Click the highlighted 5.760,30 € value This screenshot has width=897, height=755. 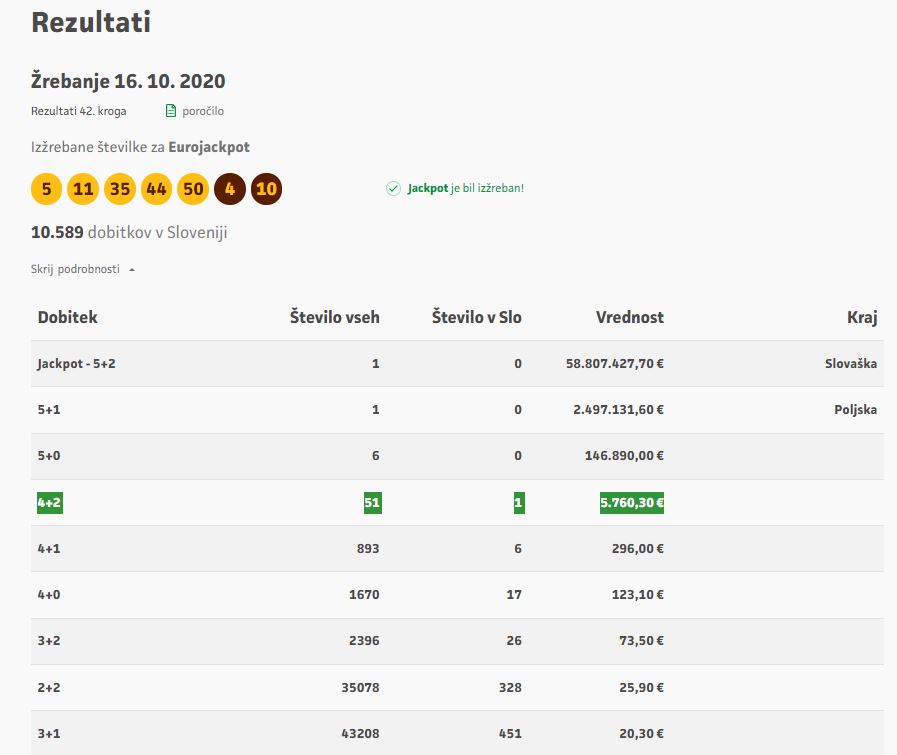[x=632, y=503]
